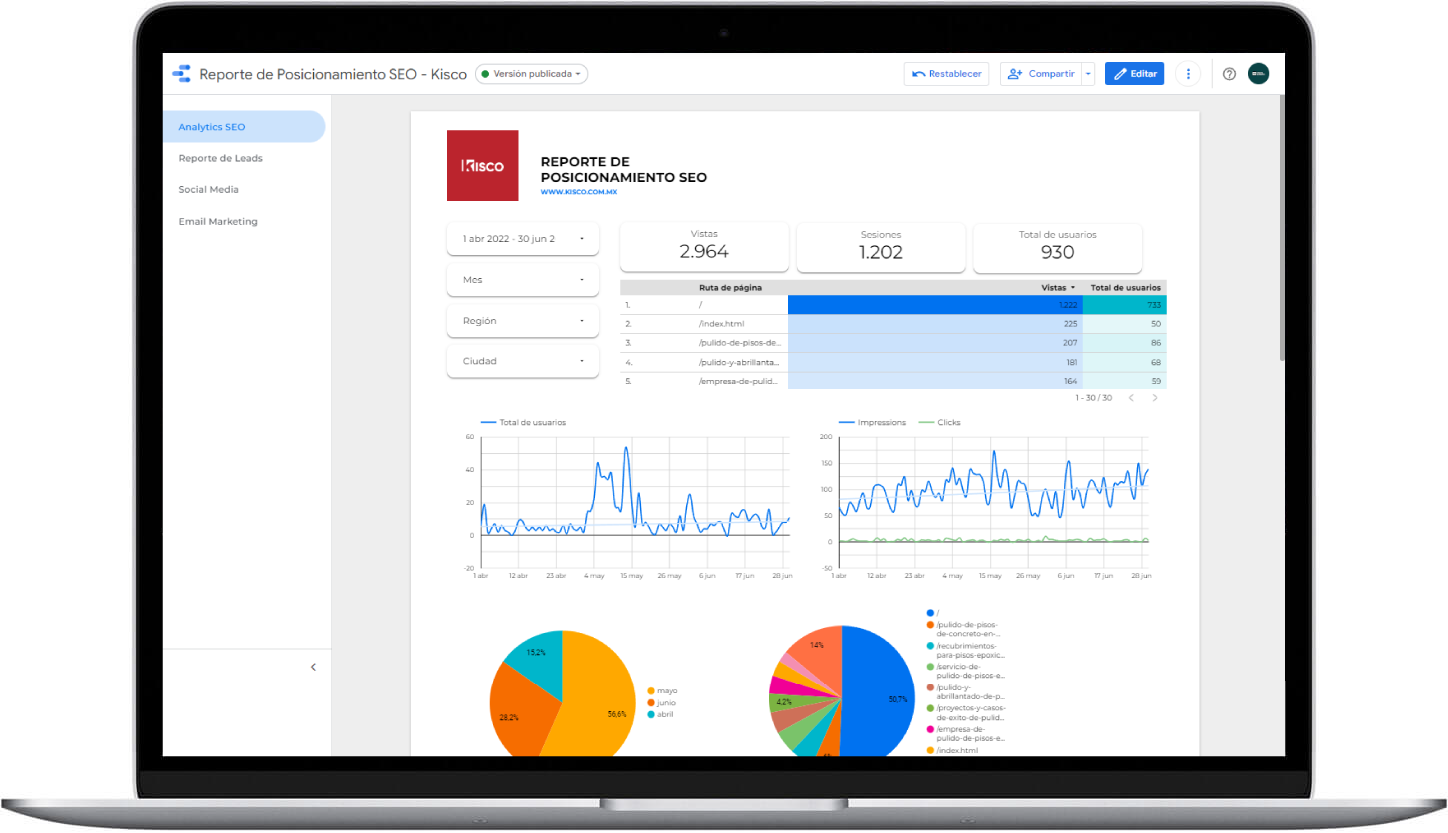Click the mayo legend item
The height and width of the screenshot is (833, 1448).
click(662, 691)
